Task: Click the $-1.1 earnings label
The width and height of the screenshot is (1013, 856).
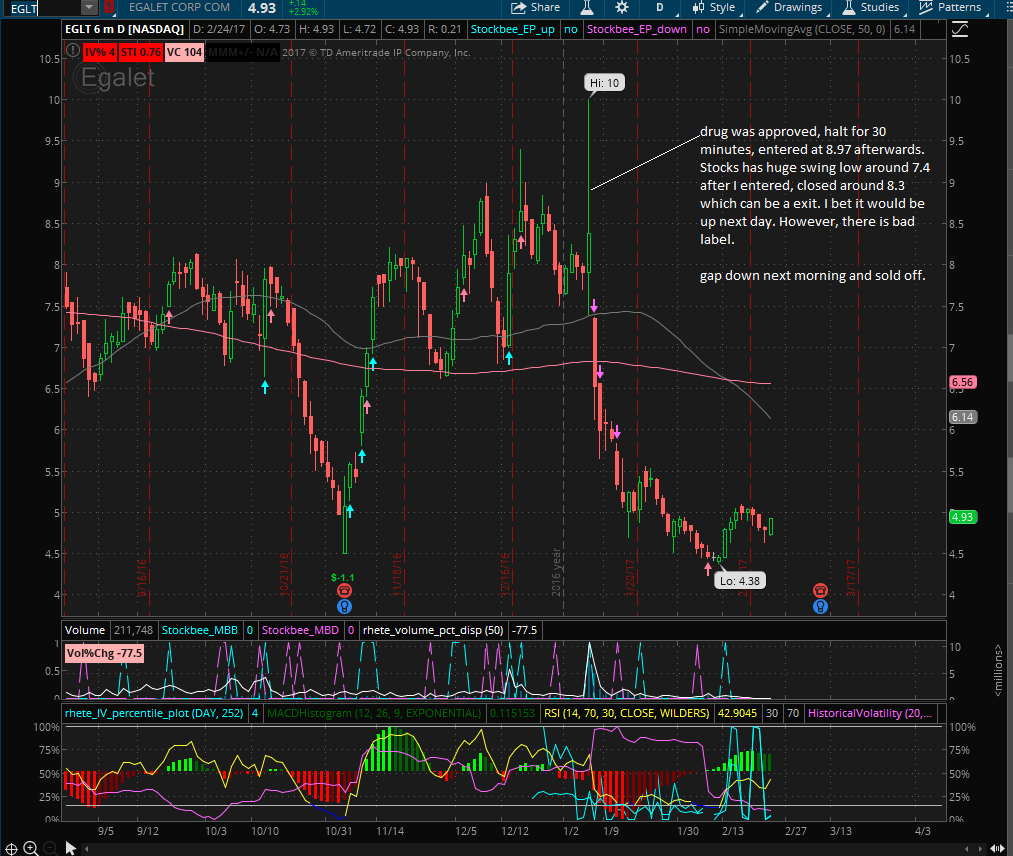Action: [x=342, y=578]
